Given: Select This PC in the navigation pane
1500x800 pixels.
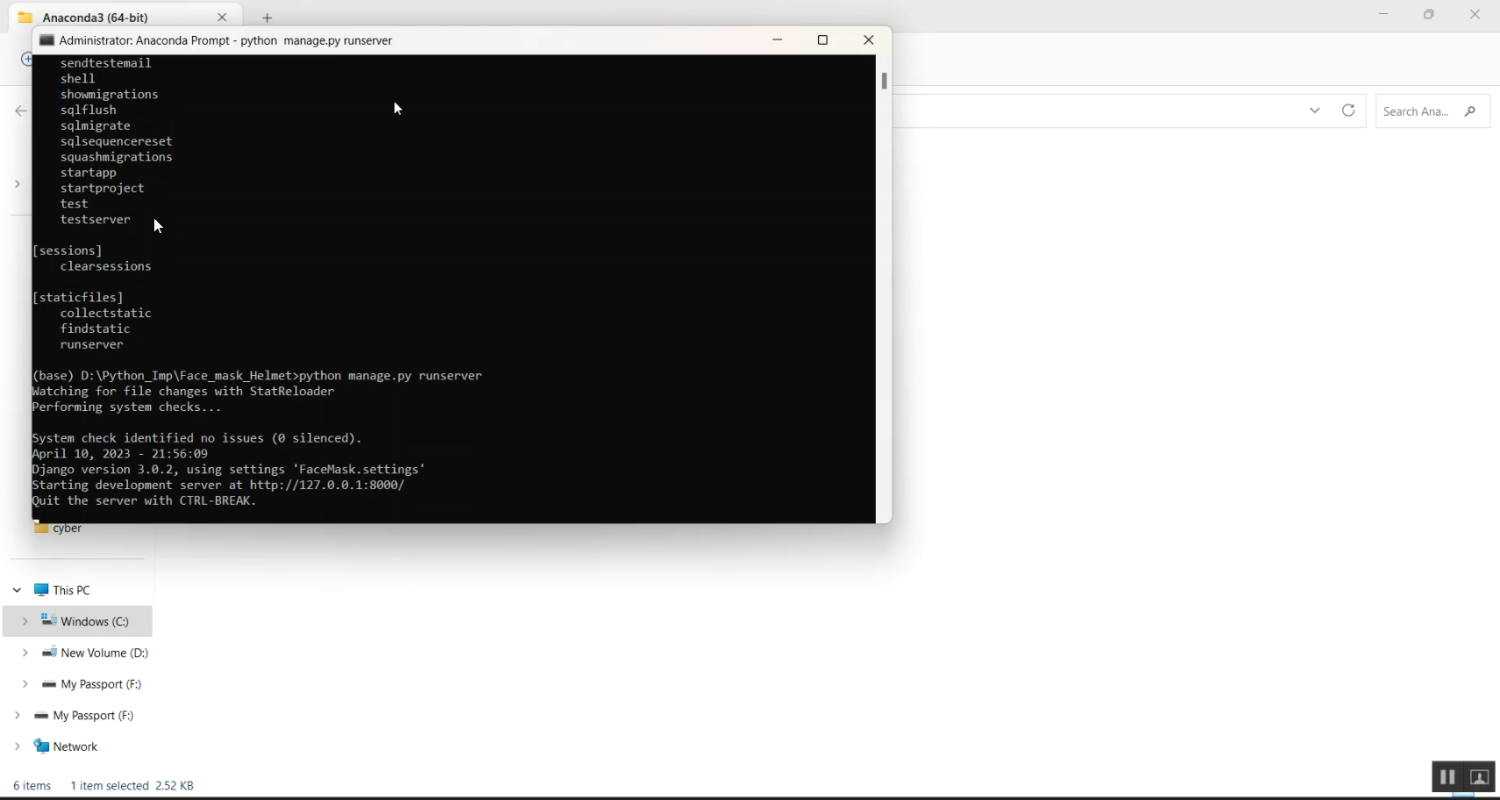Looking at the screenshot, I should pyautogui.click(x=71, y=590).
